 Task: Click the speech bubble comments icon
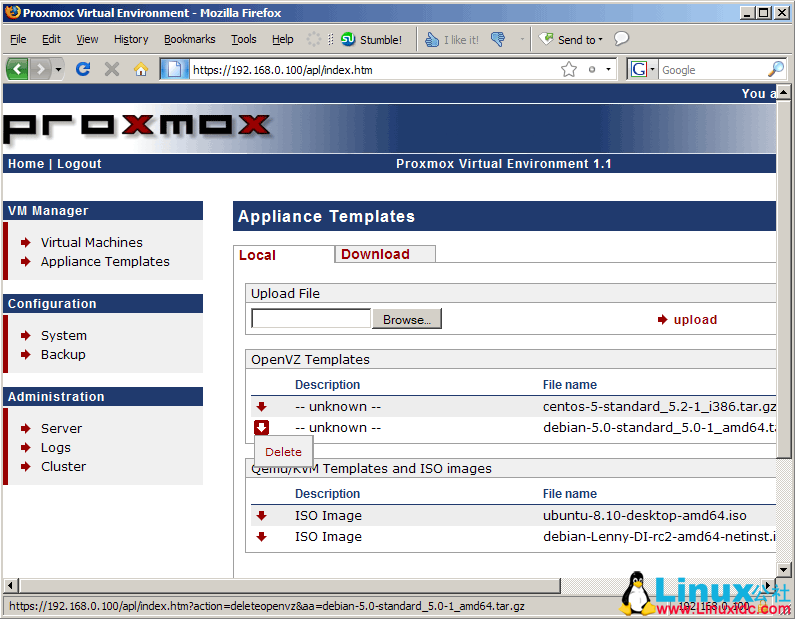click(x=621, y=39)
